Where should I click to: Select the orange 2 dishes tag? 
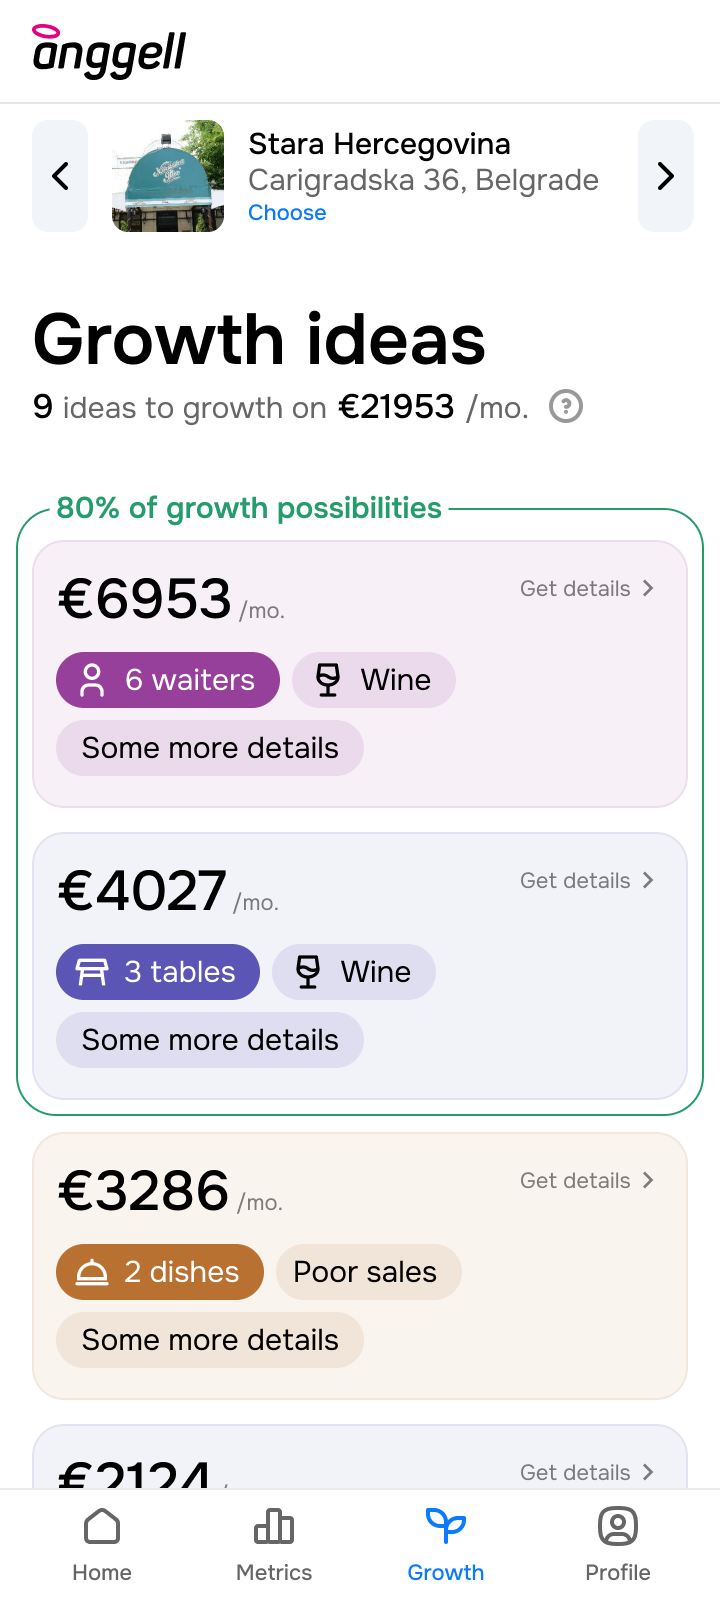click(x=160, y=1272)
